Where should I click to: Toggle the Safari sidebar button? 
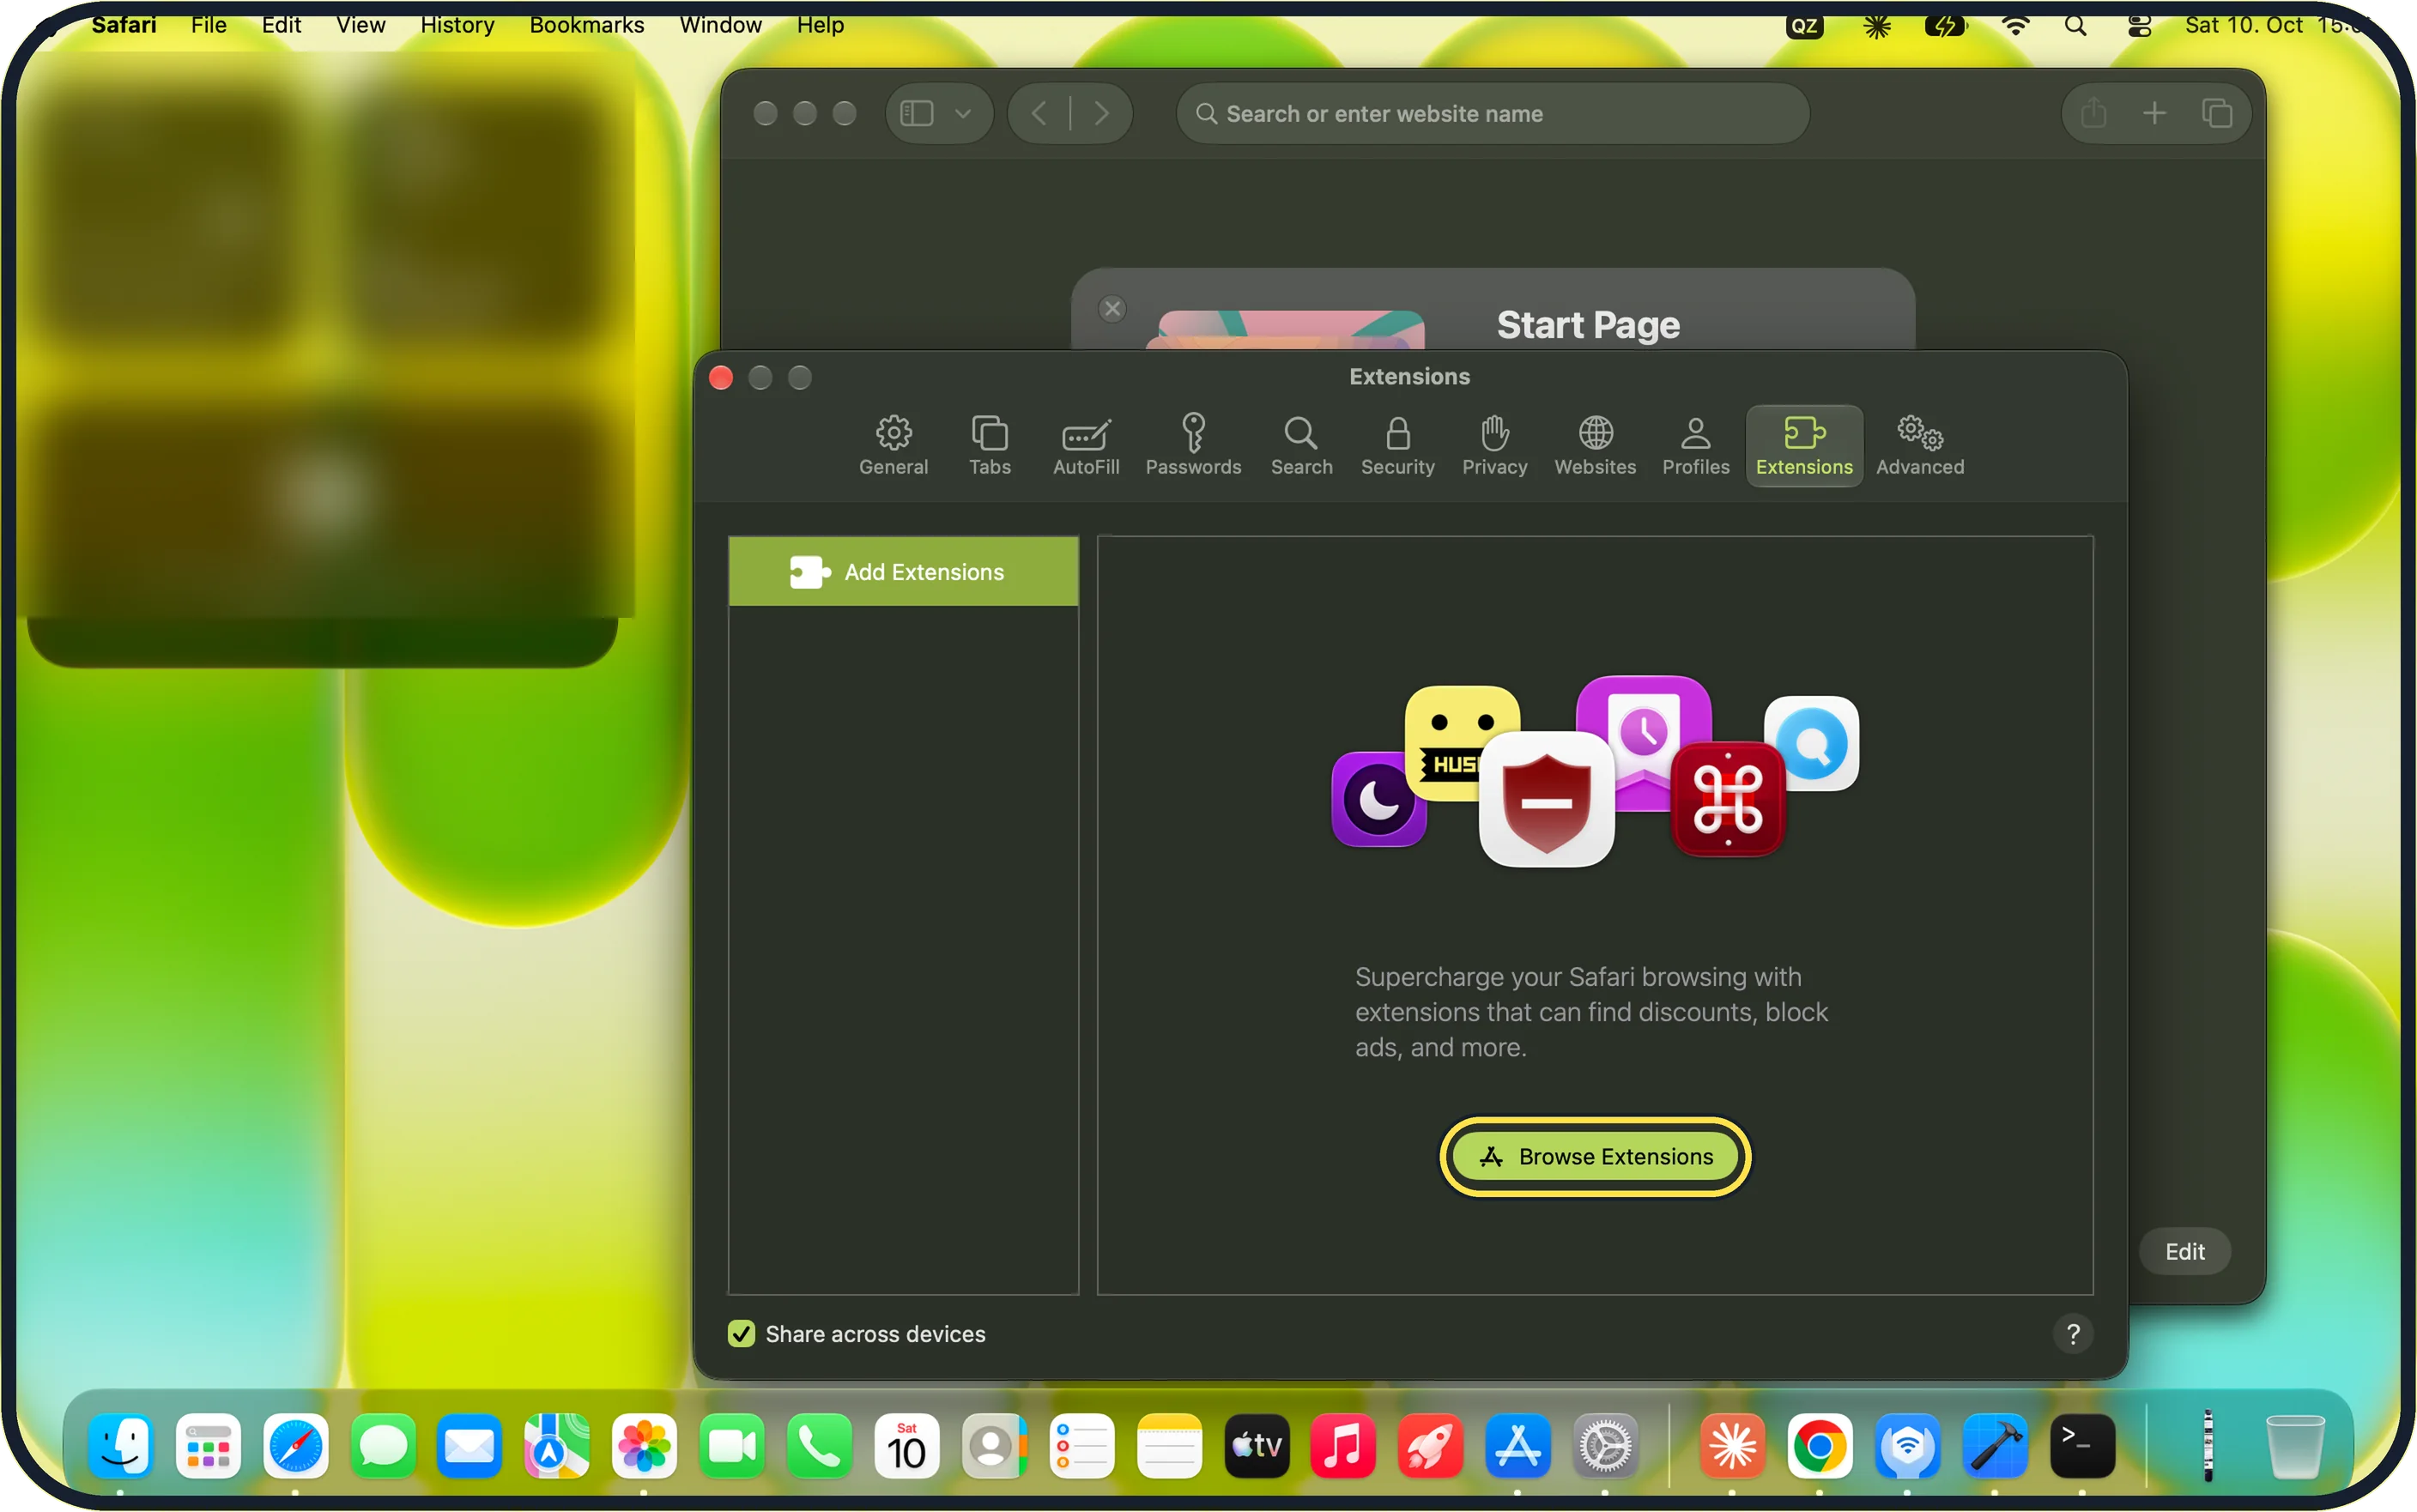(x=917, y=113)
